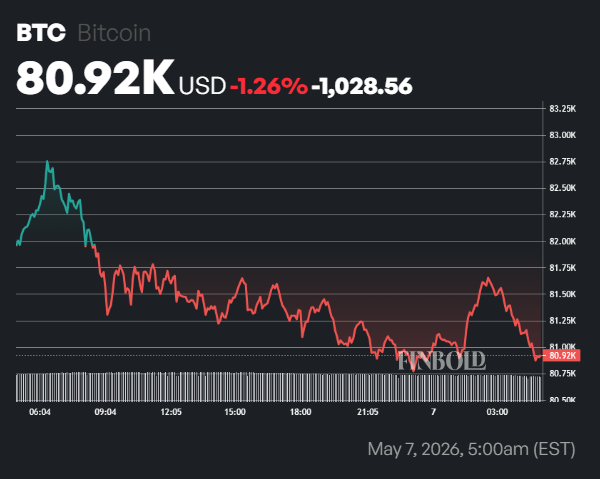Screen dimensions: 600x479
Task: Click the 82.50K price axis label
Action: click(x=562, y=188)
